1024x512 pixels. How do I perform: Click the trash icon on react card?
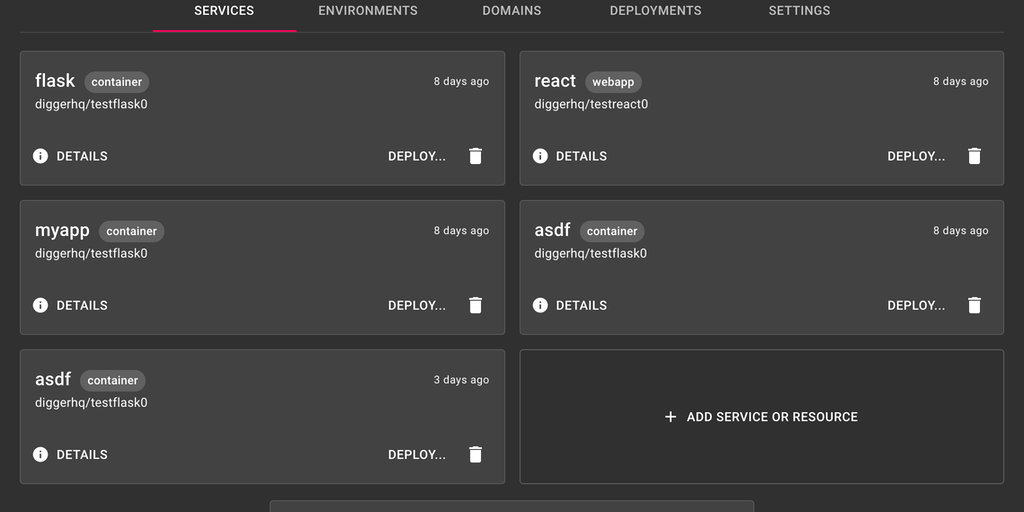click(x=974, y=156)
